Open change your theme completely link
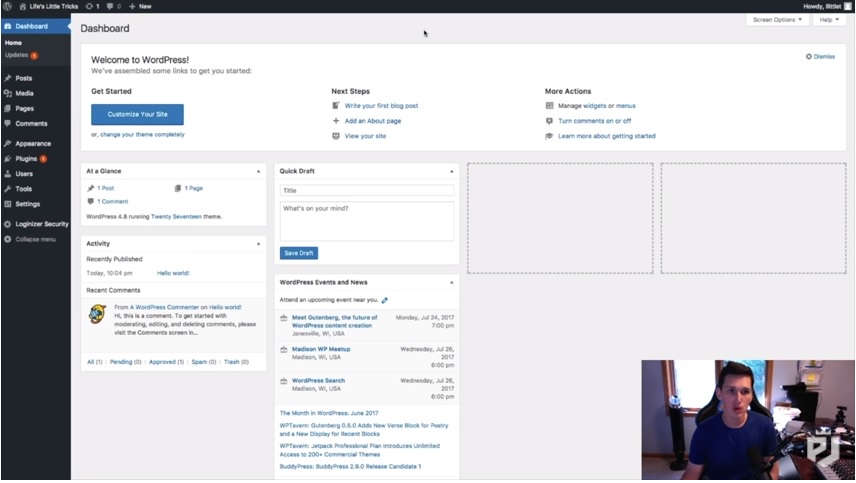The height and width of the screenshot is (483, 856). click(142, 134)
